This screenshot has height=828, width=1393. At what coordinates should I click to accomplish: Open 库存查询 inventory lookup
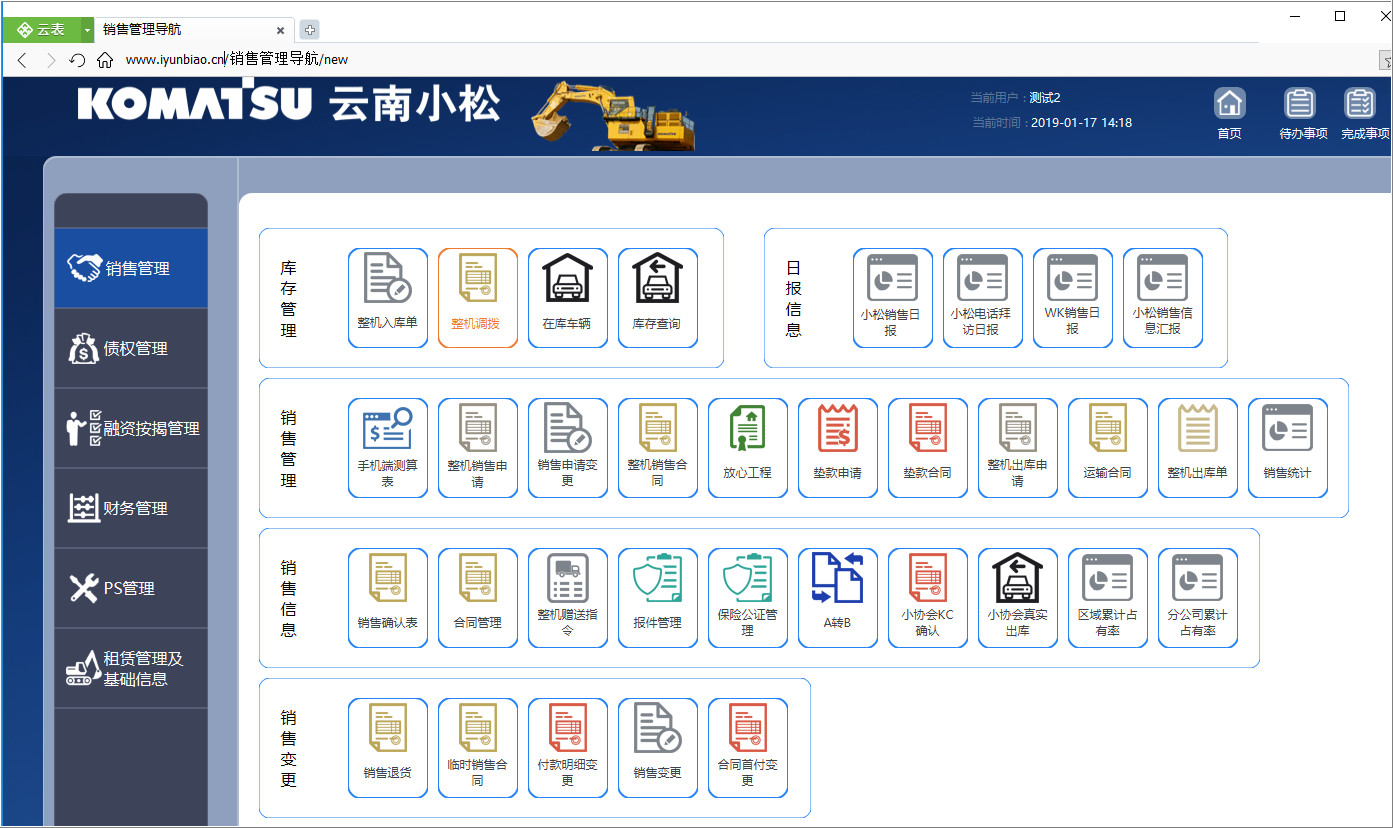click(x=658, y=298)
